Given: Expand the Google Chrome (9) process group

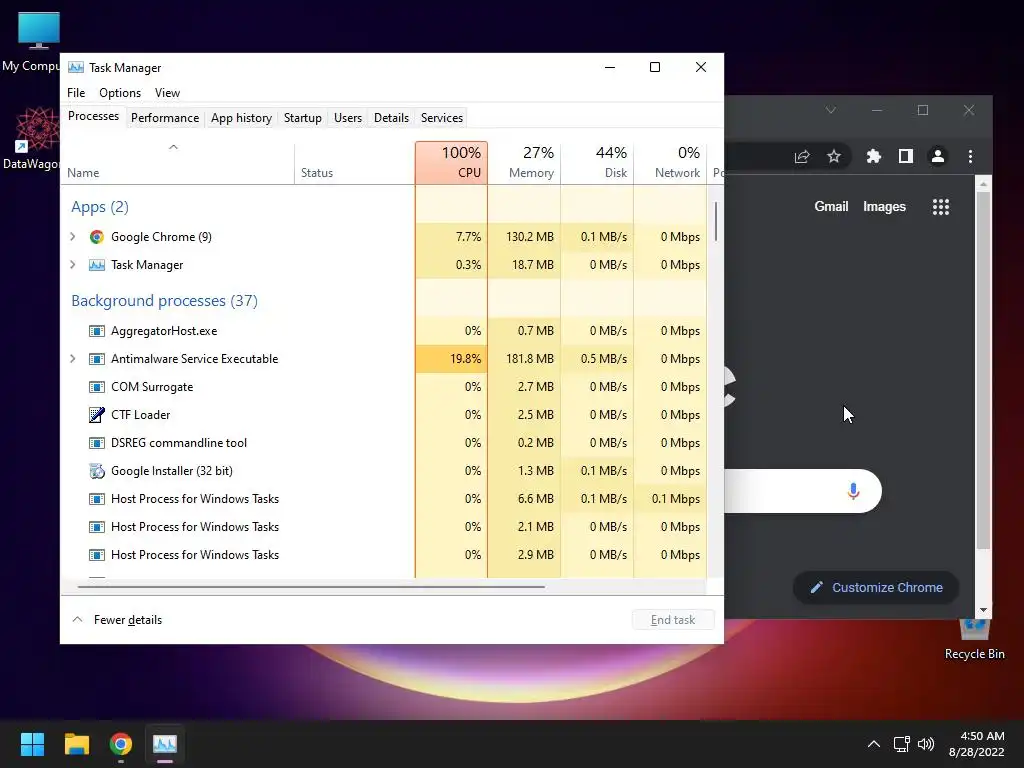Looking at the screenshot, I should pos(72,237).
